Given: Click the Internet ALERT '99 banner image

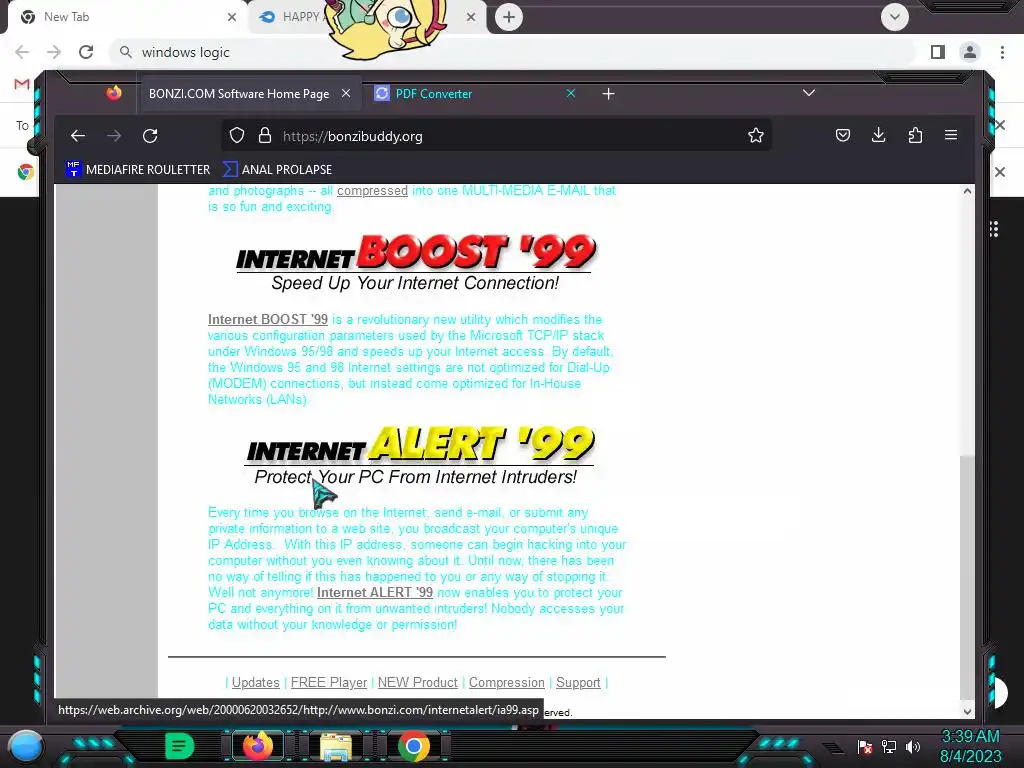Looking at the screenshot, I should click(x=419, y=455).
